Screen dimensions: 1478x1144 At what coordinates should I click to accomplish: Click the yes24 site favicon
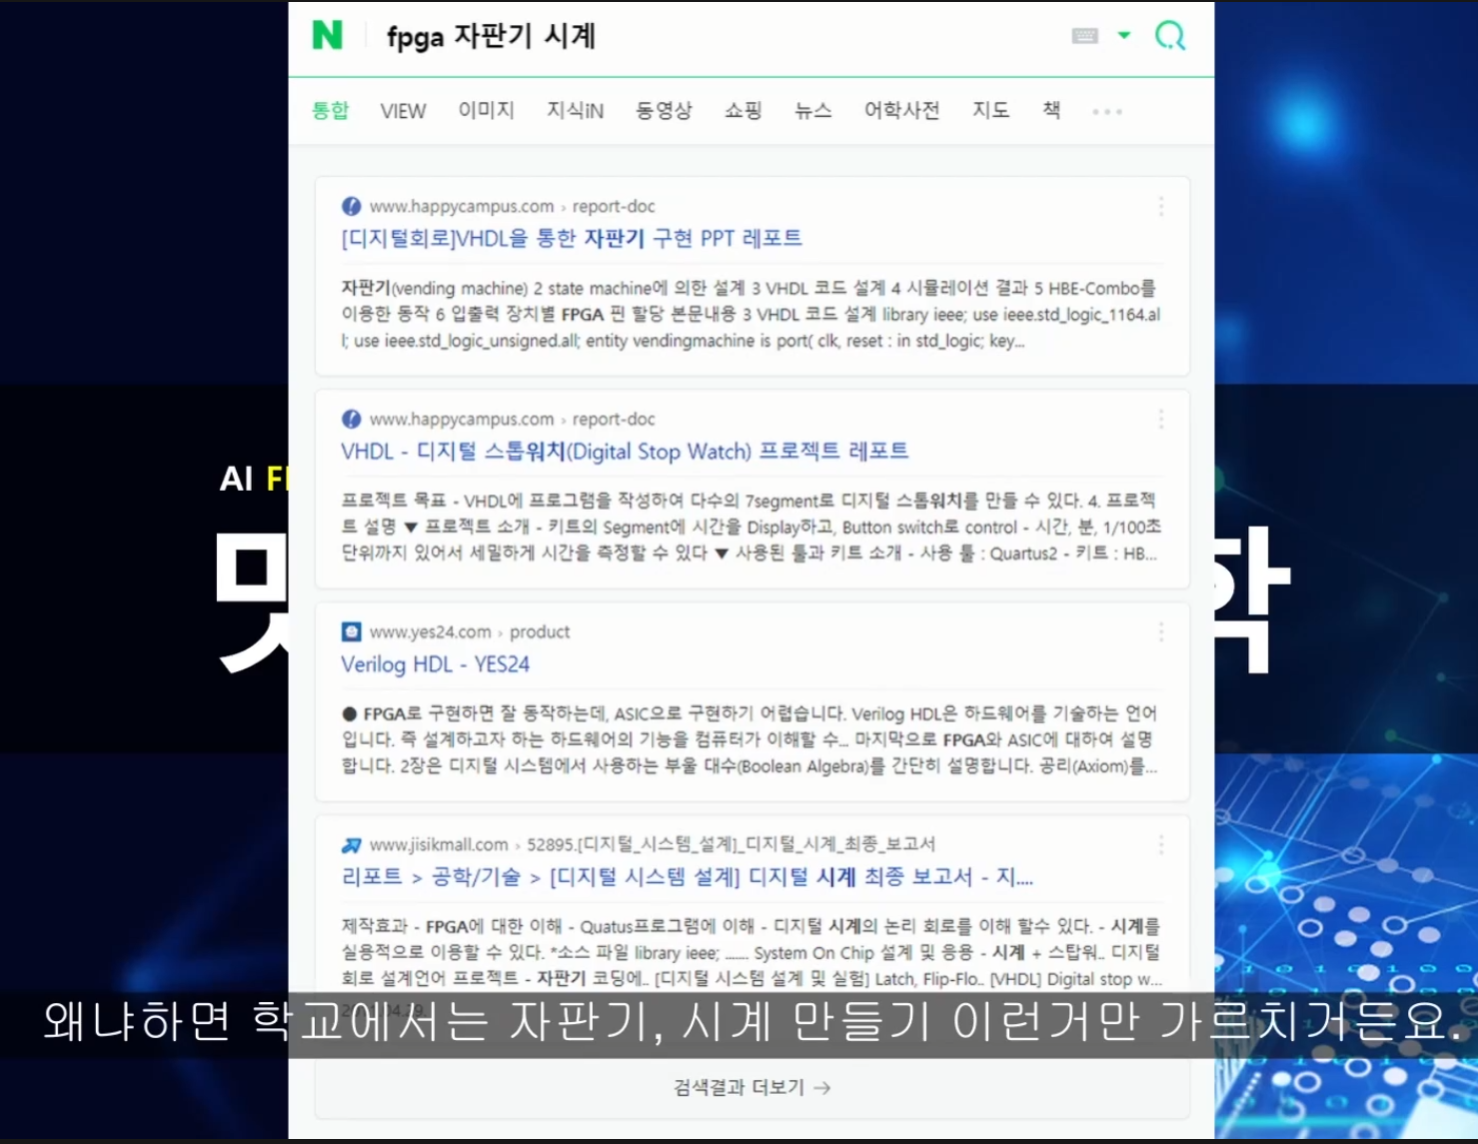[351, 632]
